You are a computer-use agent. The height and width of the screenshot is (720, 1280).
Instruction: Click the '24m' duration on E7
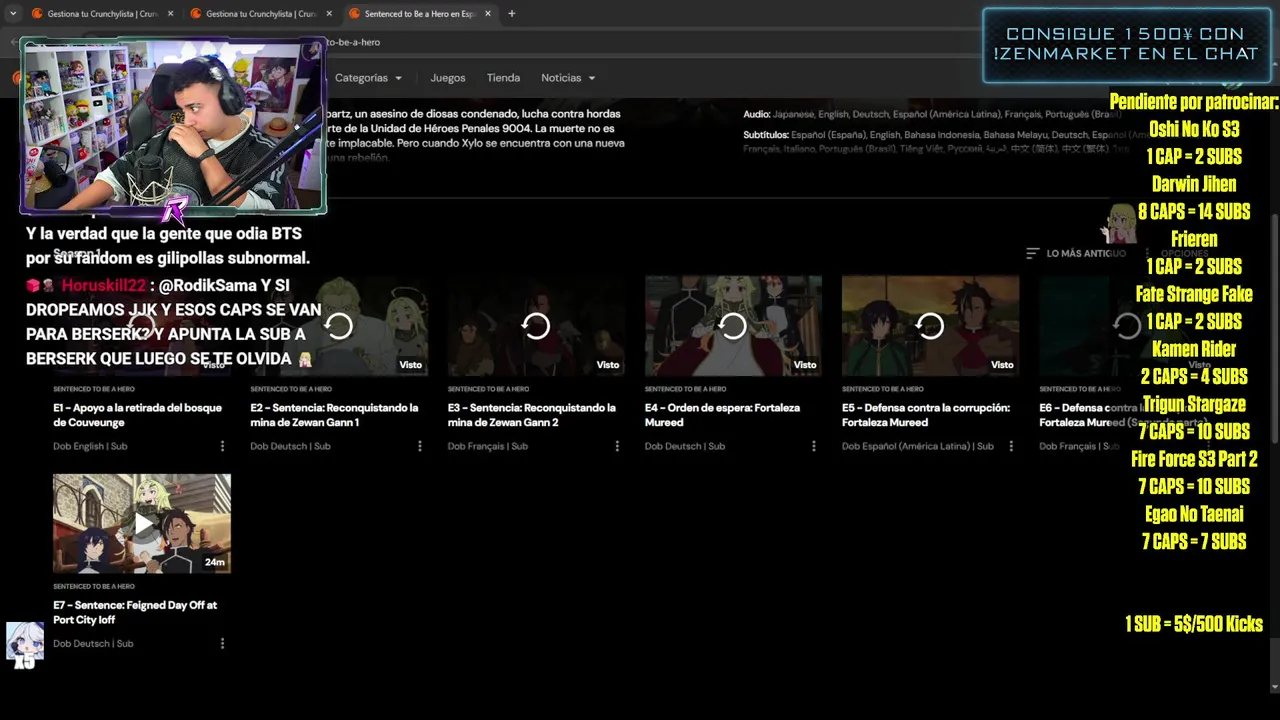[214, 563]
